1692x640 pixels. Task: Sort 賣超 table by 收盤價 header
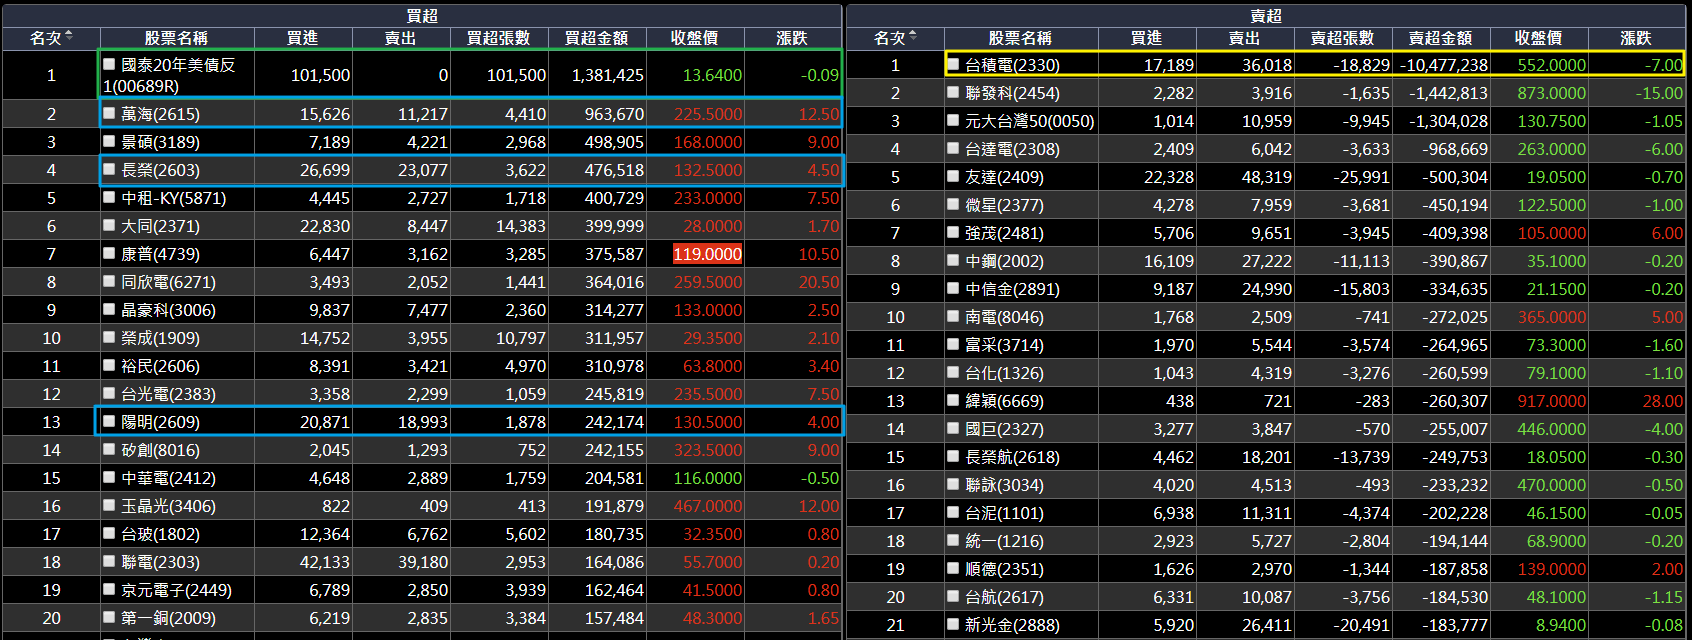coord(1538,38)
